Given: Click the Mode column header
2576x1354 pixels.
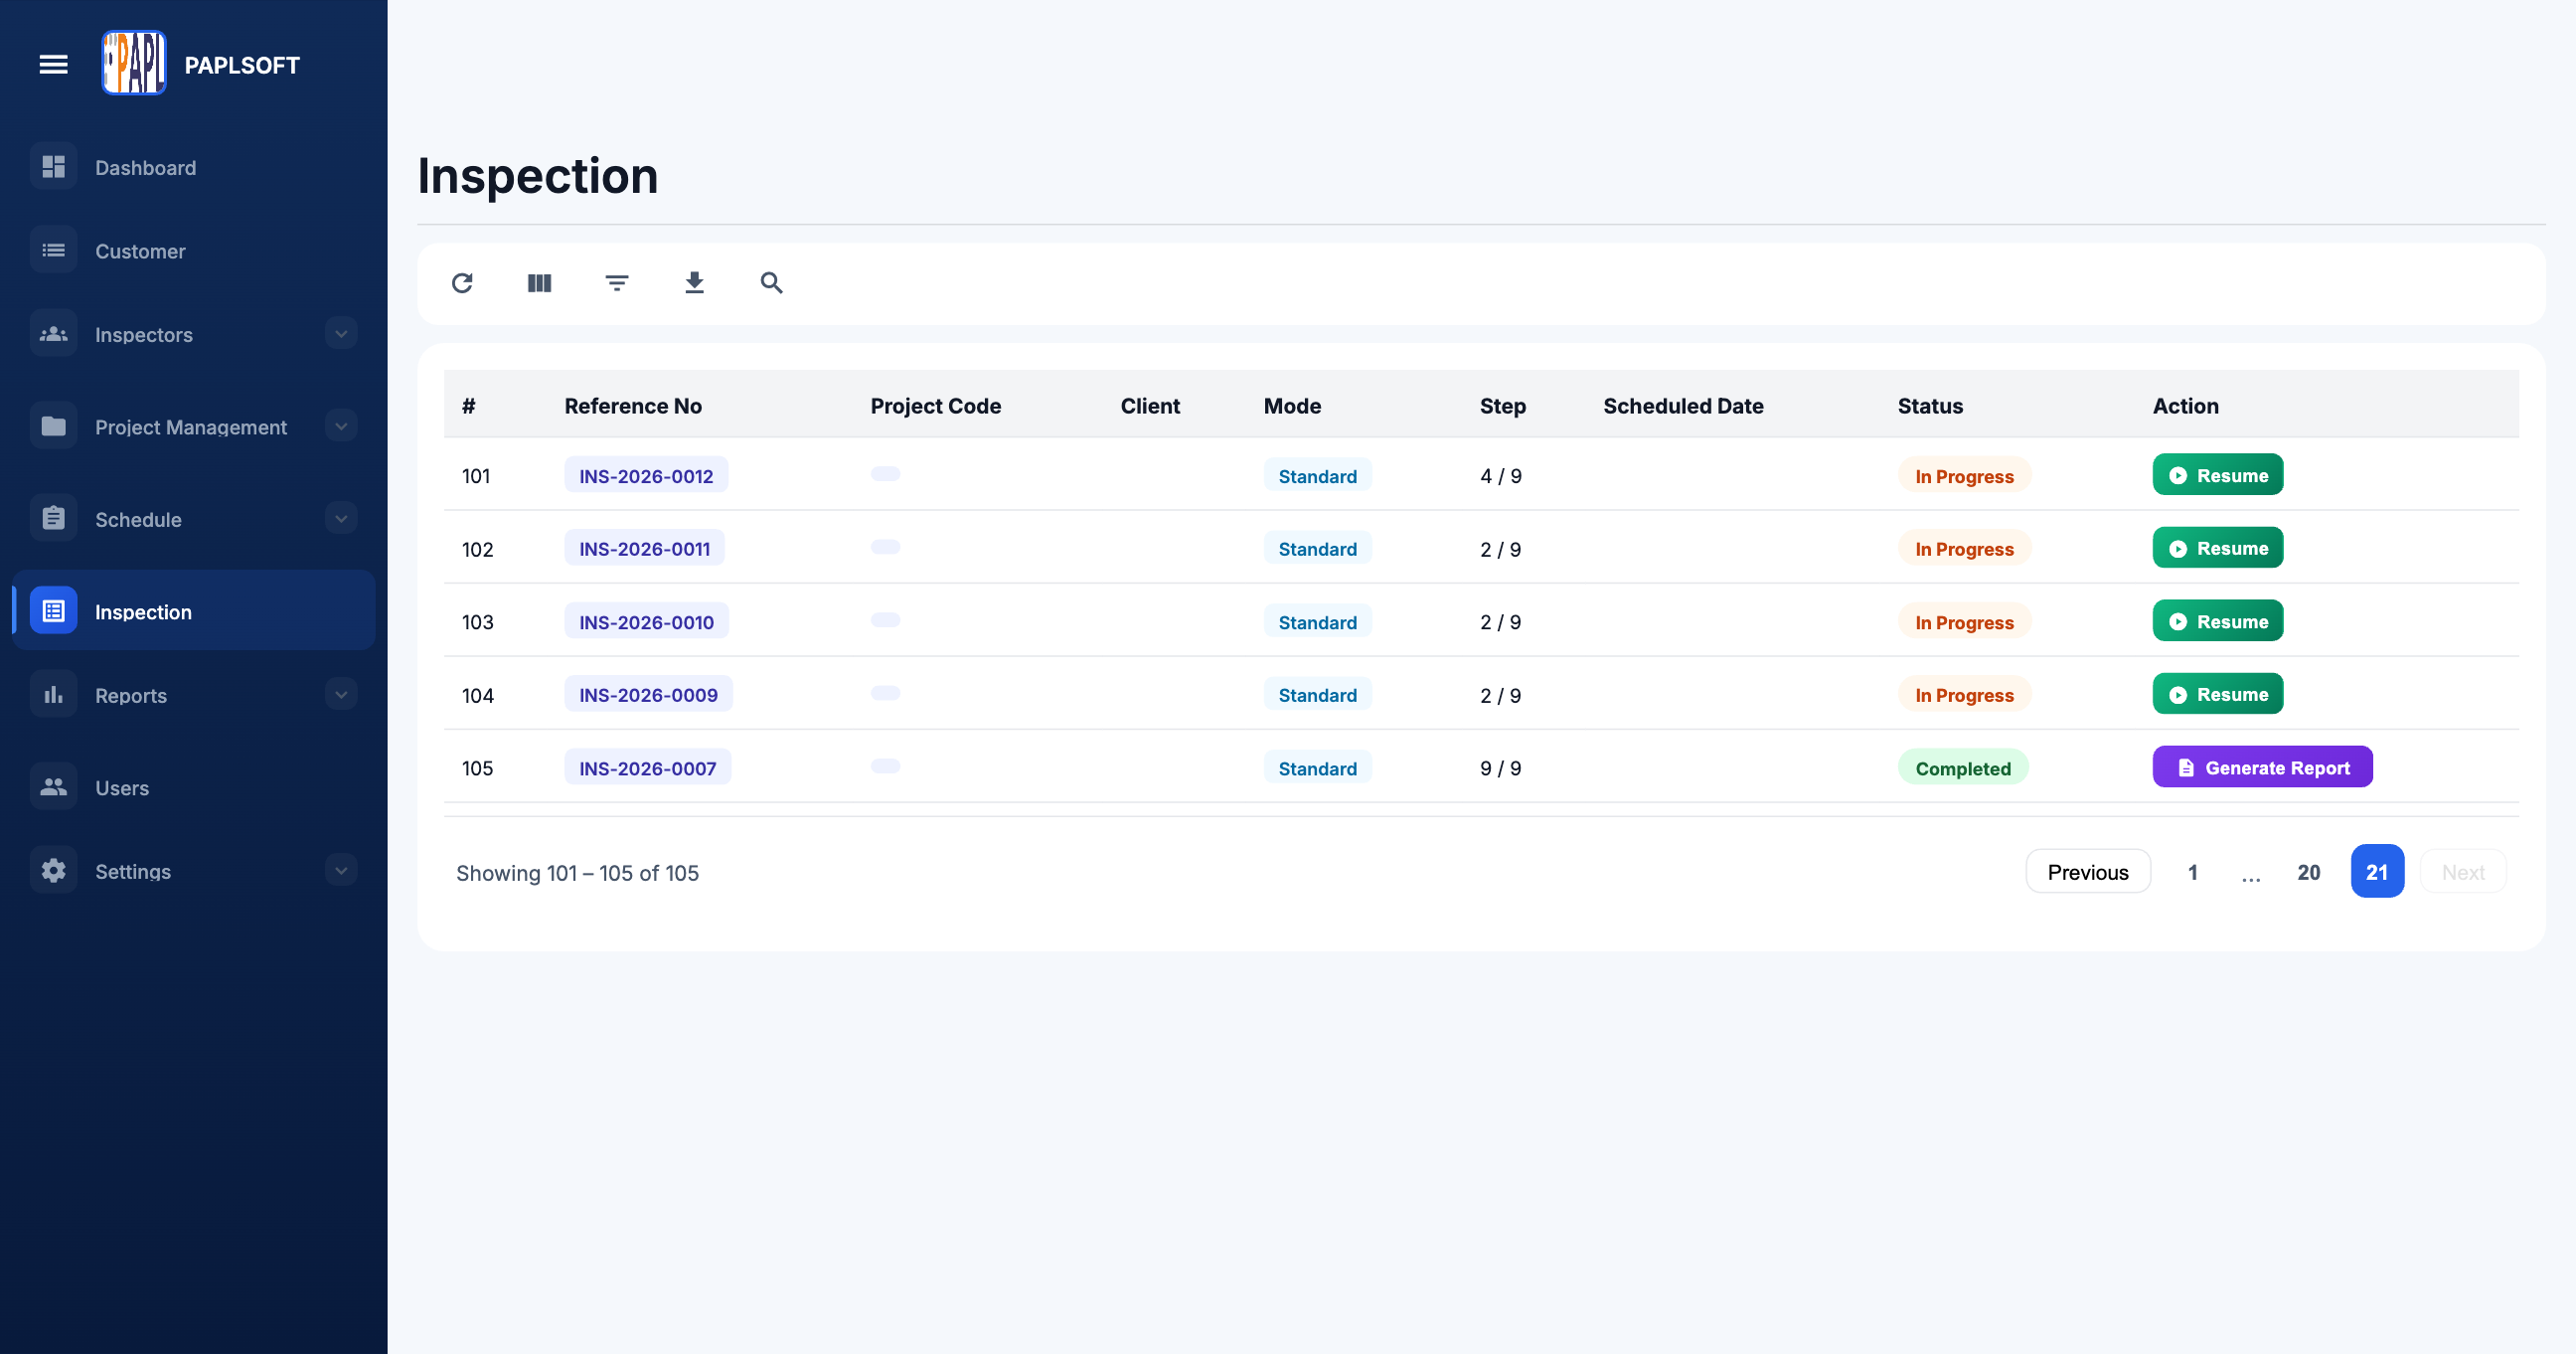Looking at the screenshot, I should [x=1292, y=406].
